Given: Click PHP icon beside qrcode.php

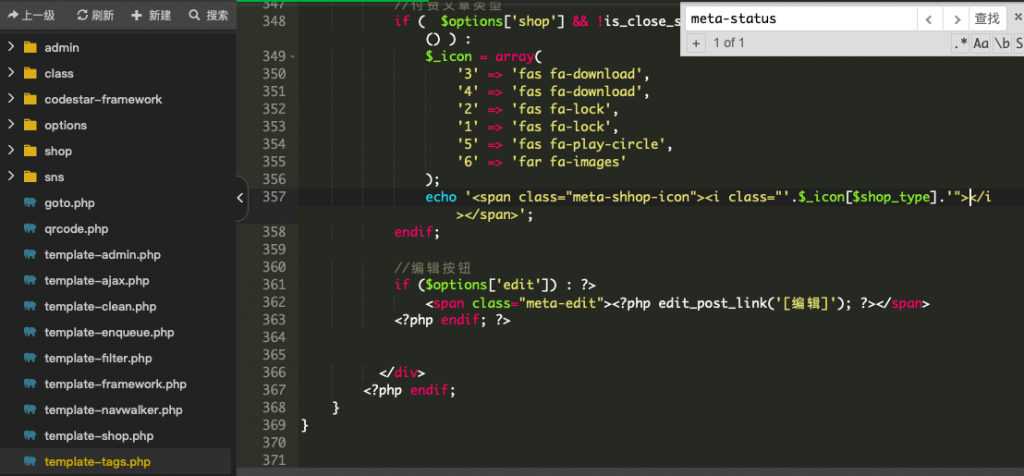Looking at the screenshot, I should 30,229.
